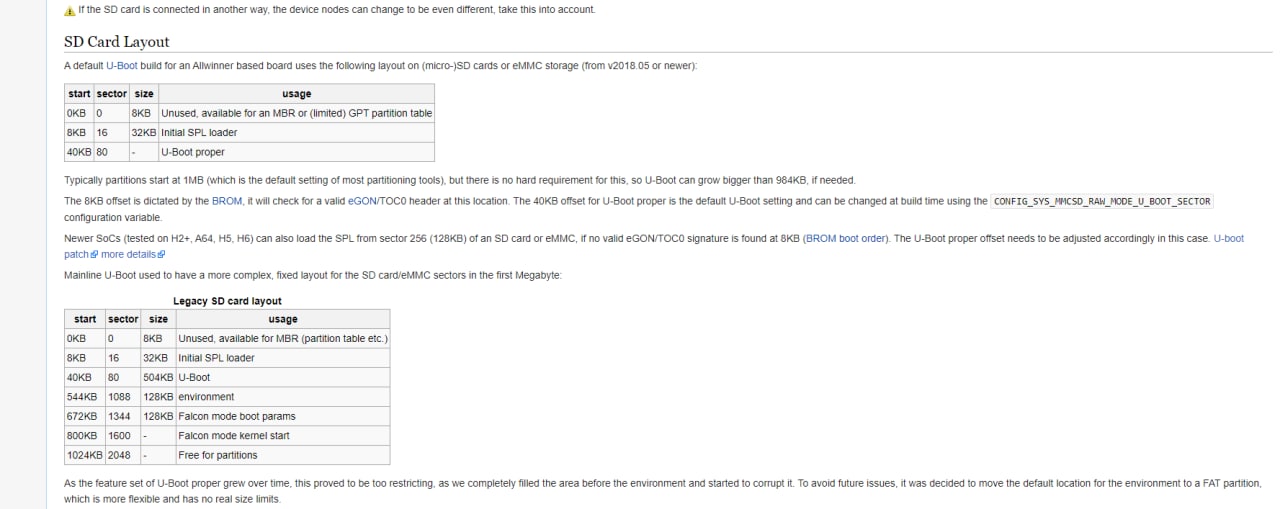
Task: Click the "Falcon mode kernel start" cell
Action: 283,436
